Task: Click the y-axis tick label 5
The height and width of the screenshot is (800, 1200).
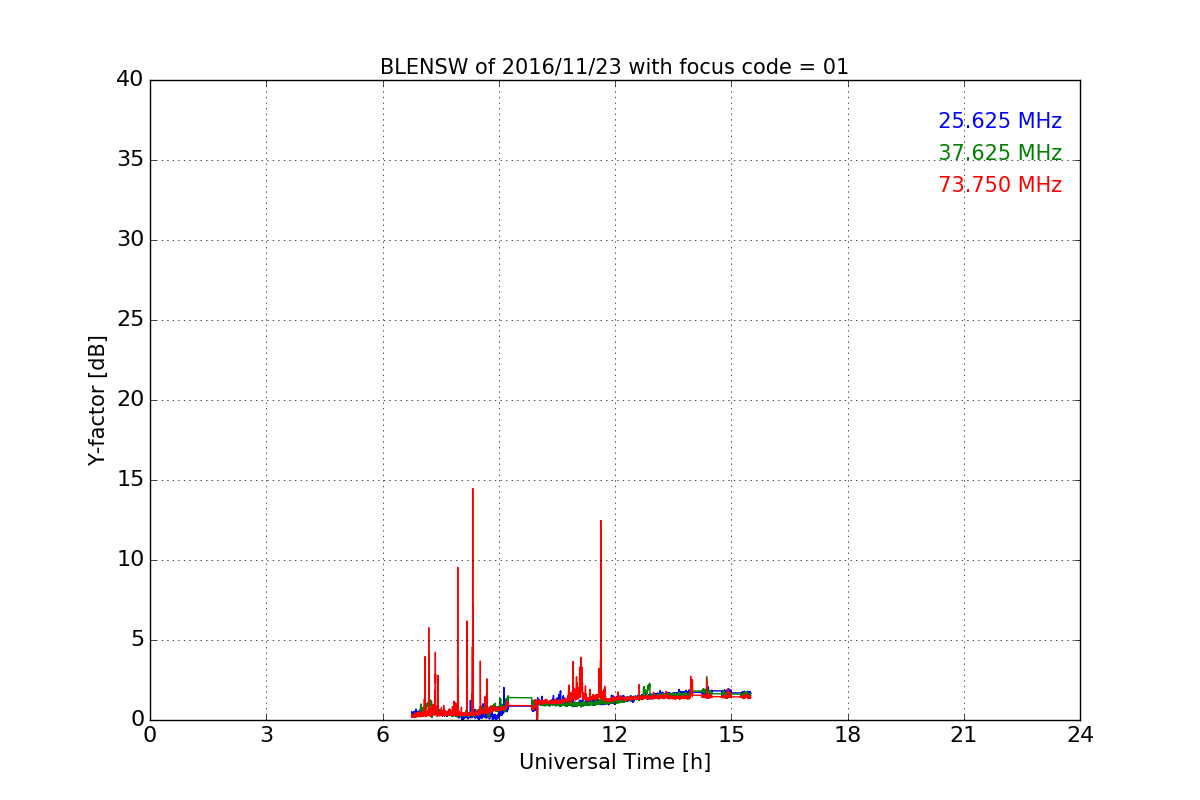Action: [x=137, y=640]
